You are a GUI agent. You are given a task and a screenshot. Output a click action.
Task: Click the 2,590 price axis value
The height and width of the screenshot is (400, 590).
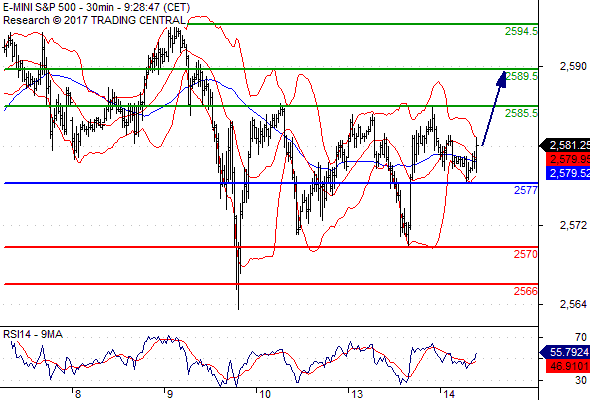(x=573, y=67)
